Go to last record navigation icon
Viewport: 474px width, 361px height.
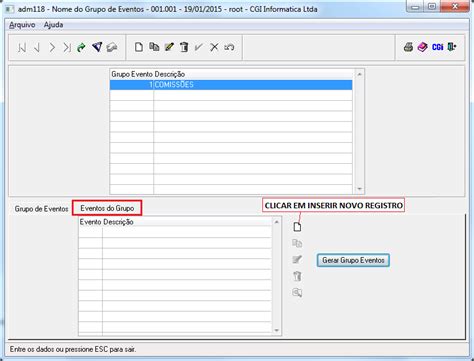click(67, 47)
